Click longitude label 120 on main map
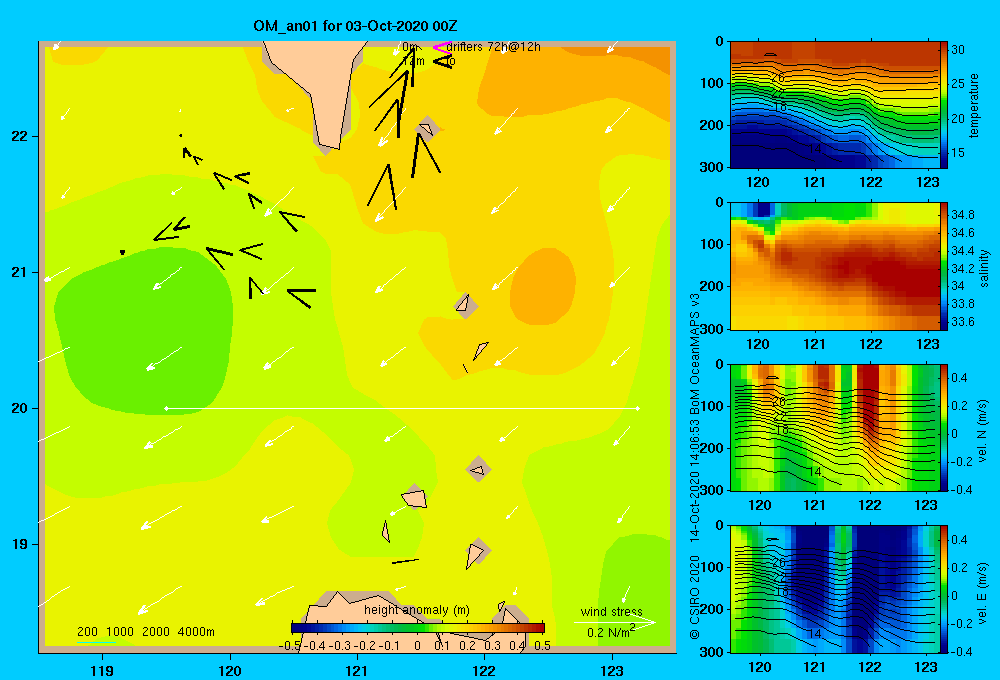Viewport: 1000px width, 680px height. click(x=230, y=670)
